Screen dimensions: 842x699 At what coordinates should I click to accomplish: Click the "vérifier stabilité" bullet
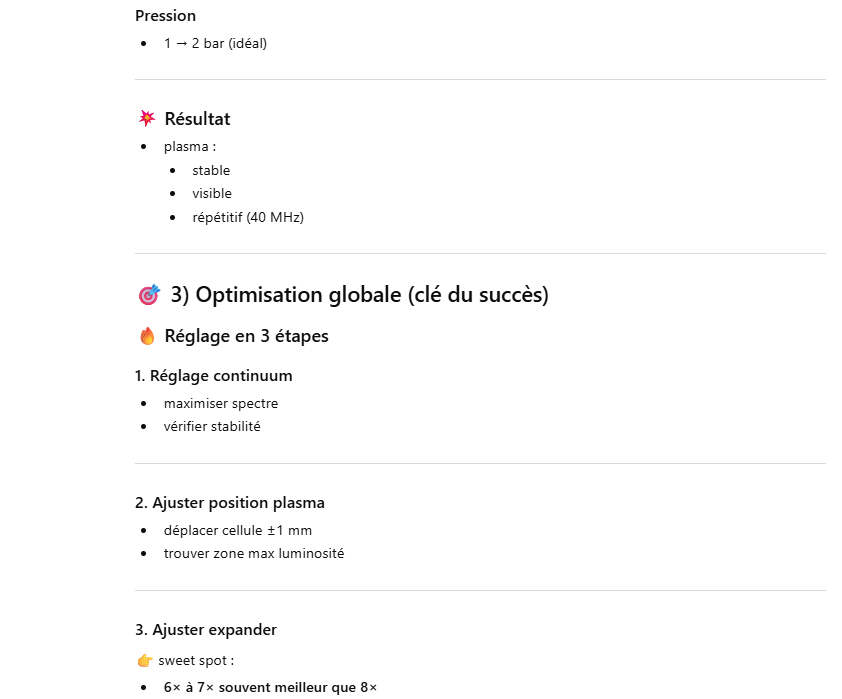tap(212, 427)
